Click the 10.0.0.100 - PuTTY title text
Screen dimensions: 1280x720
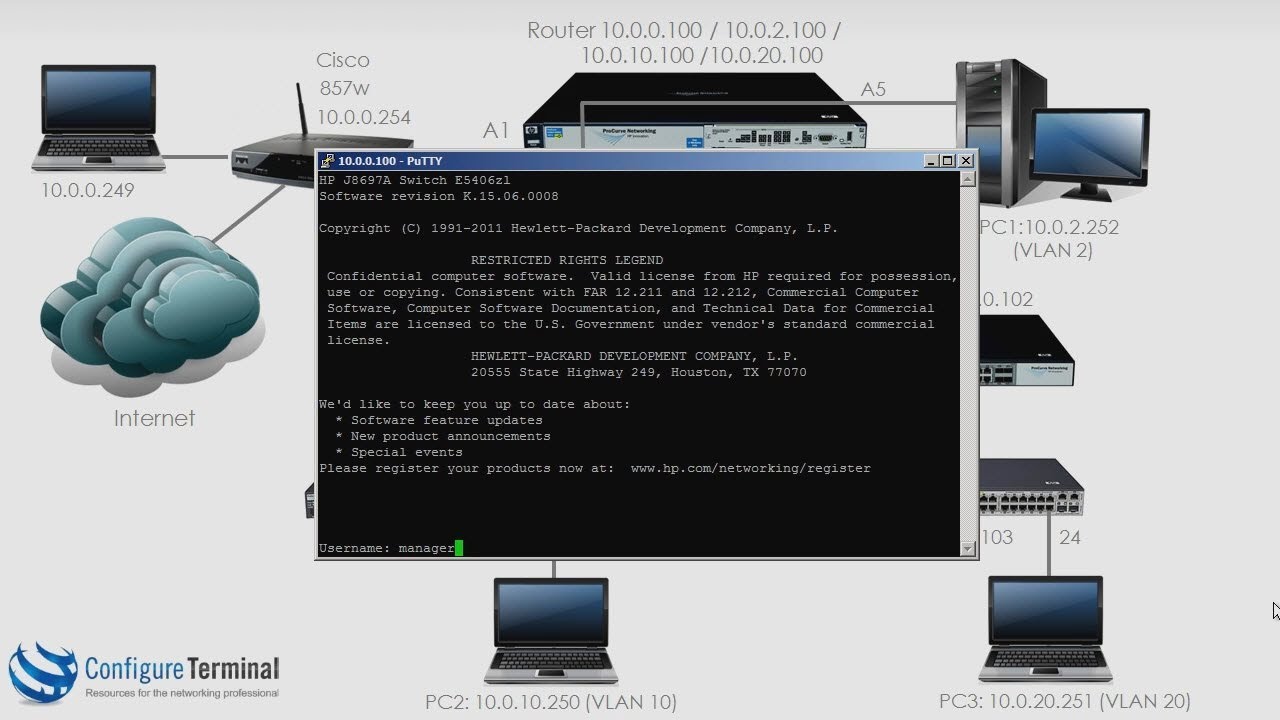click(x=390, y=161)
